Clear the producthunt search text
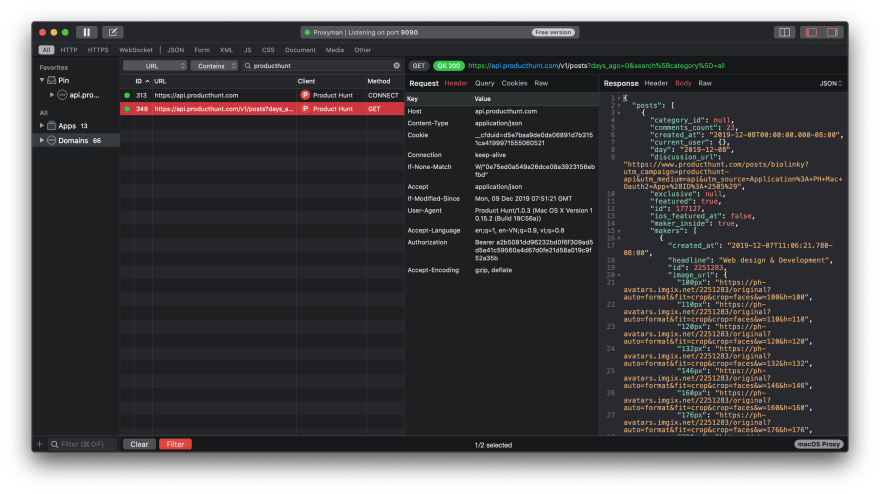880x494 pixels. pos(396,66)
